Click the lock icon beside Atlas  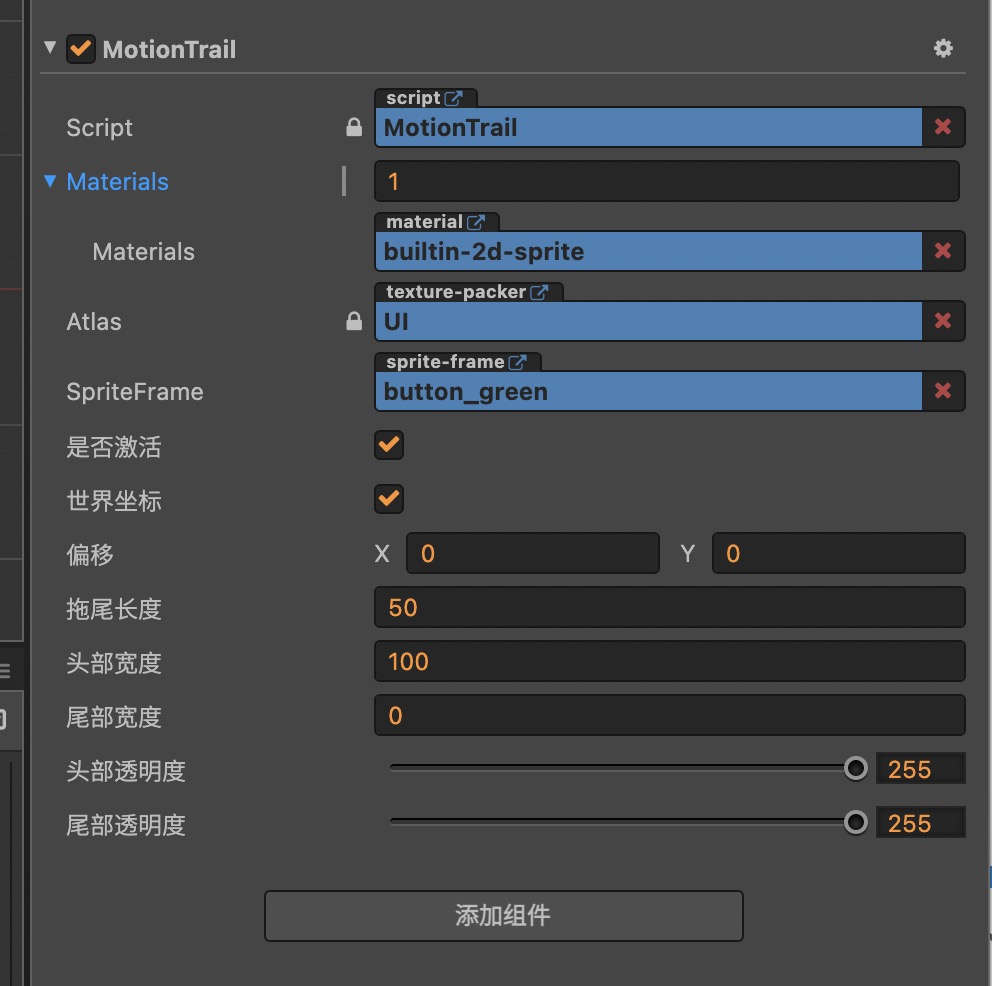(353, 321)
